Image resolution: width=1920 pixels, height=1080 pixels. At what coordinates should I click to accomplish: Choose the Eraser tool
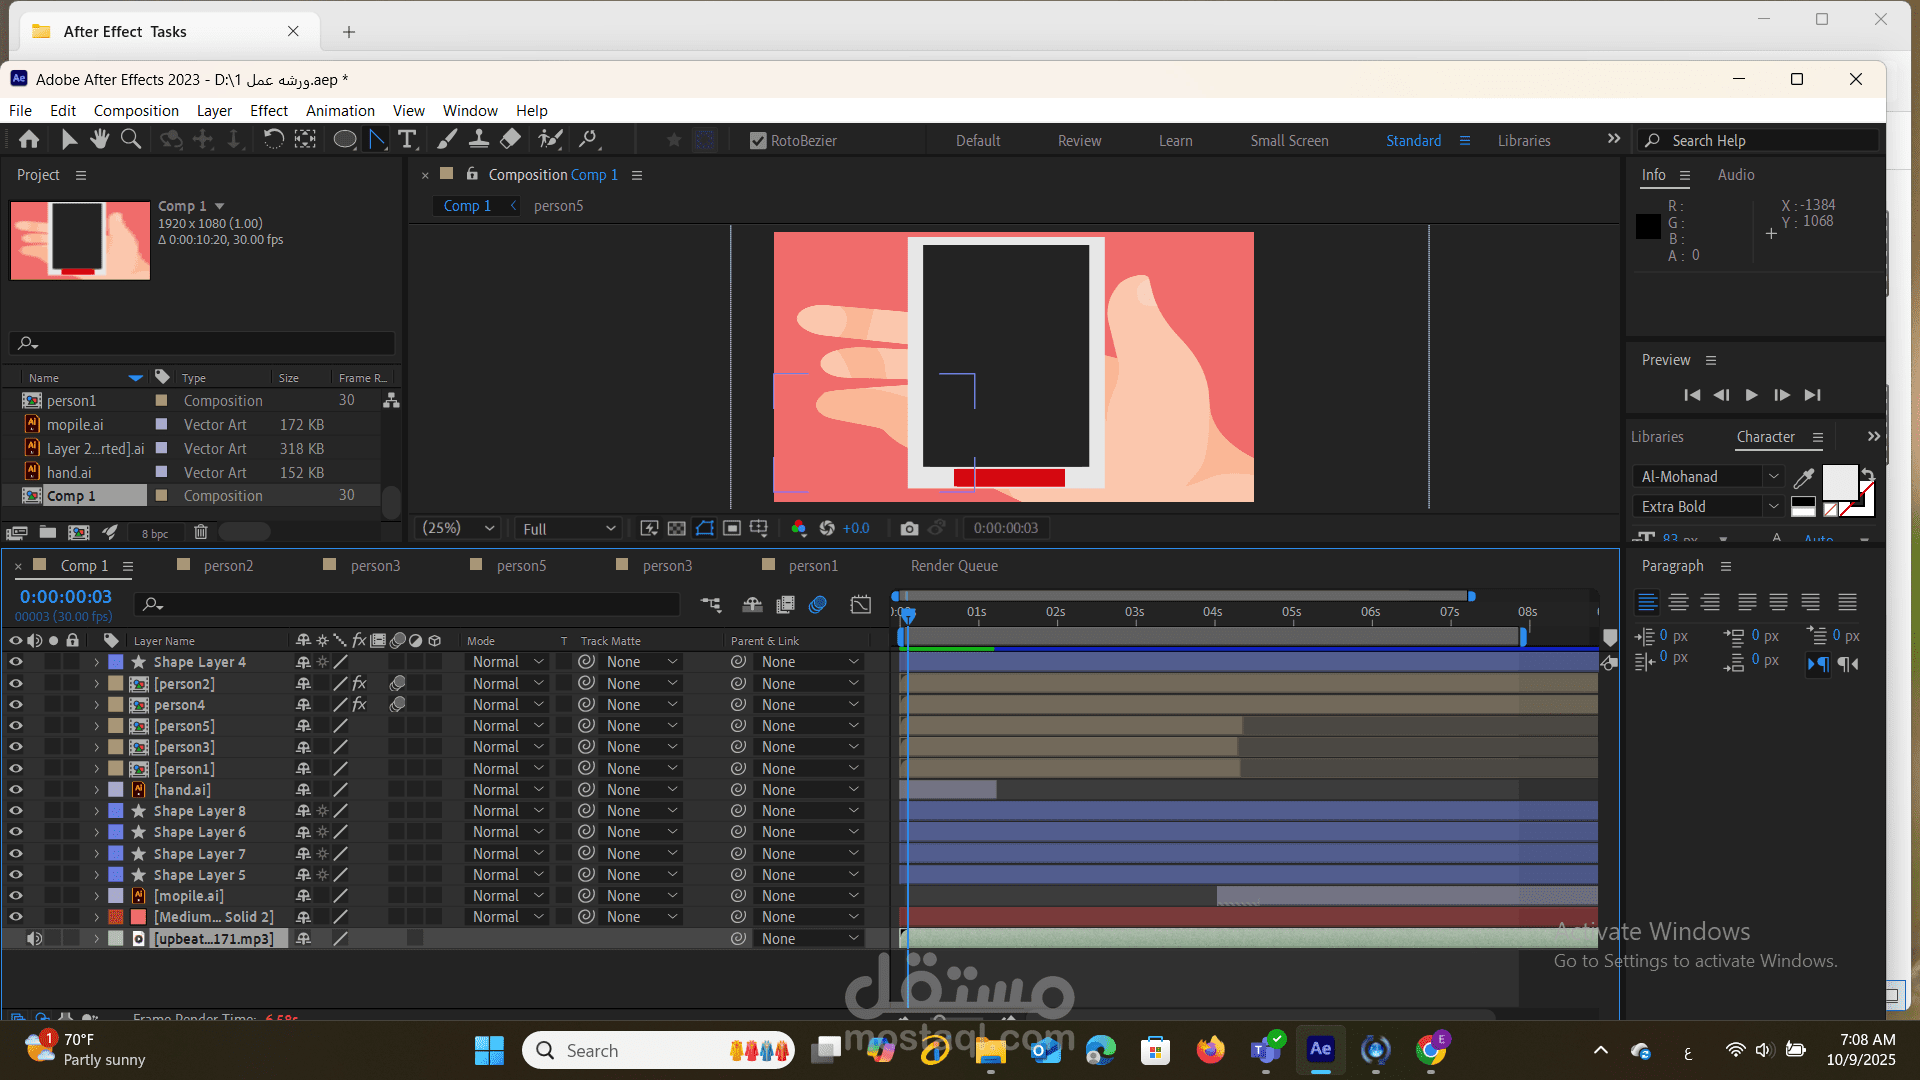511,140
